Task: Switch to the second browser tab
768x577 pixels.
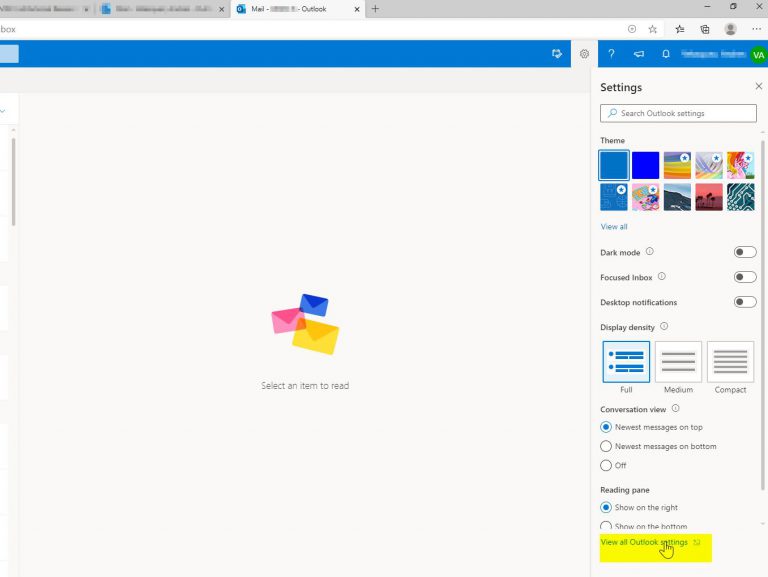Action: [162, 9]
